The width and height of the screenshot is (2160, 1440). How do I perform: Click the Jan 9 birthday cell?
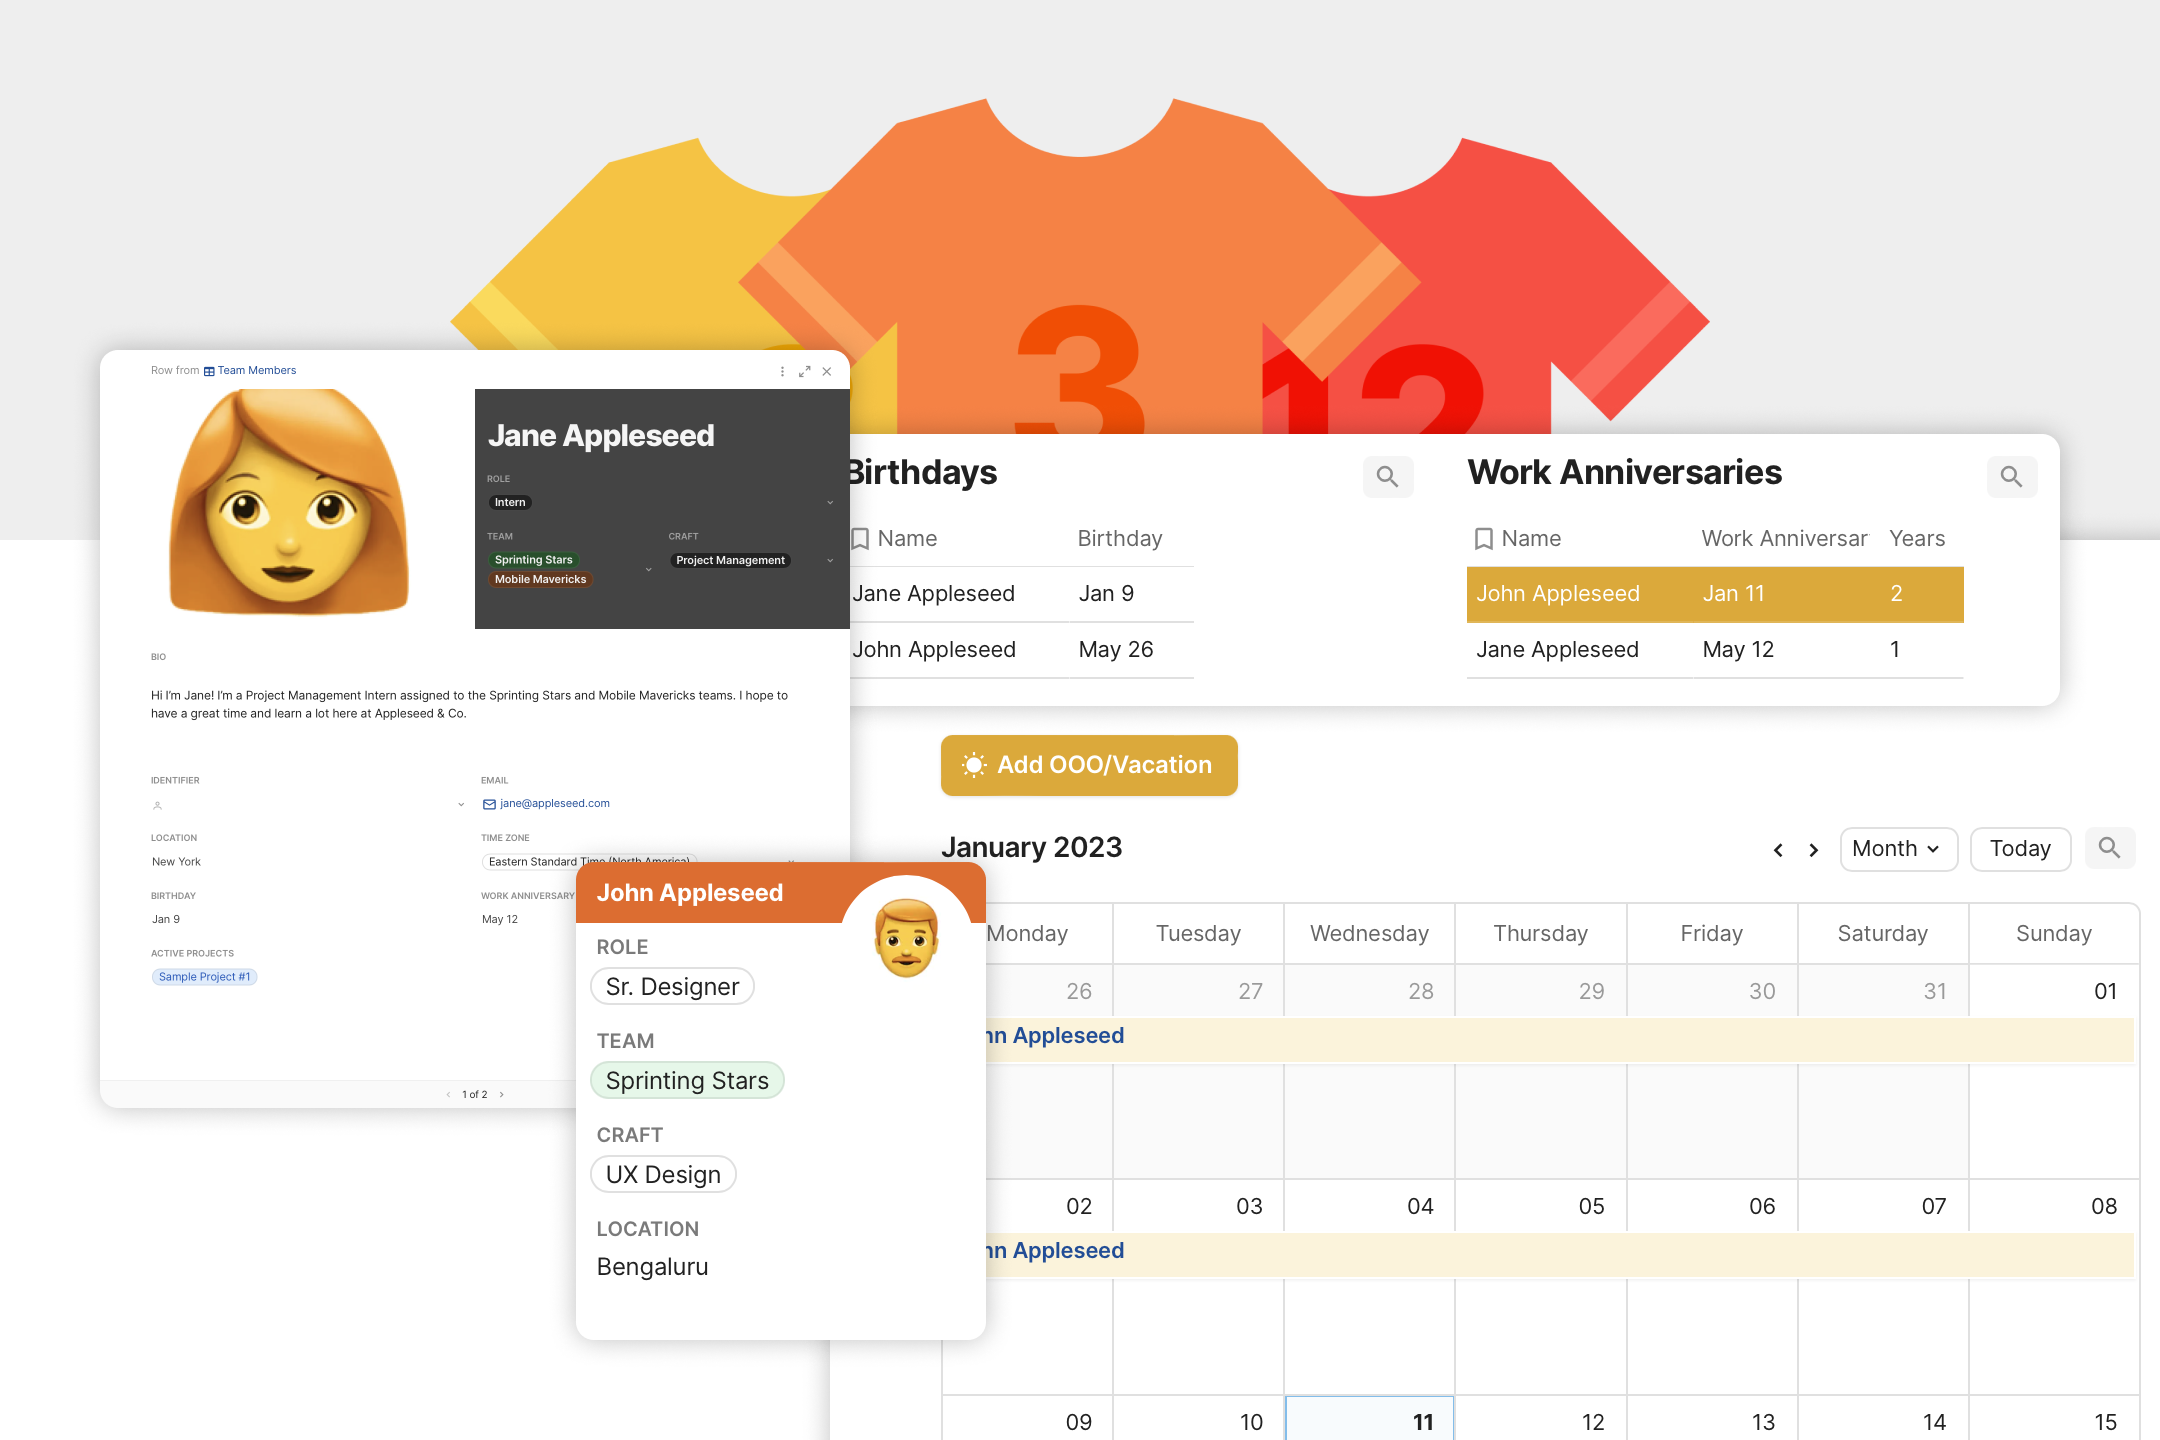(1106, 594)
